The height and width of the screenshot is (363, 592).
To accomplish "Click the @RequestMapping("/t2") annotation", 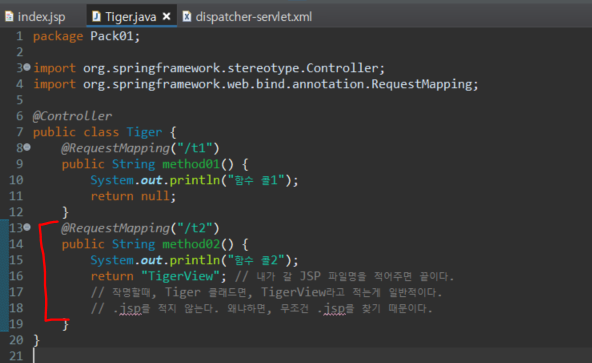I will 140,228.
